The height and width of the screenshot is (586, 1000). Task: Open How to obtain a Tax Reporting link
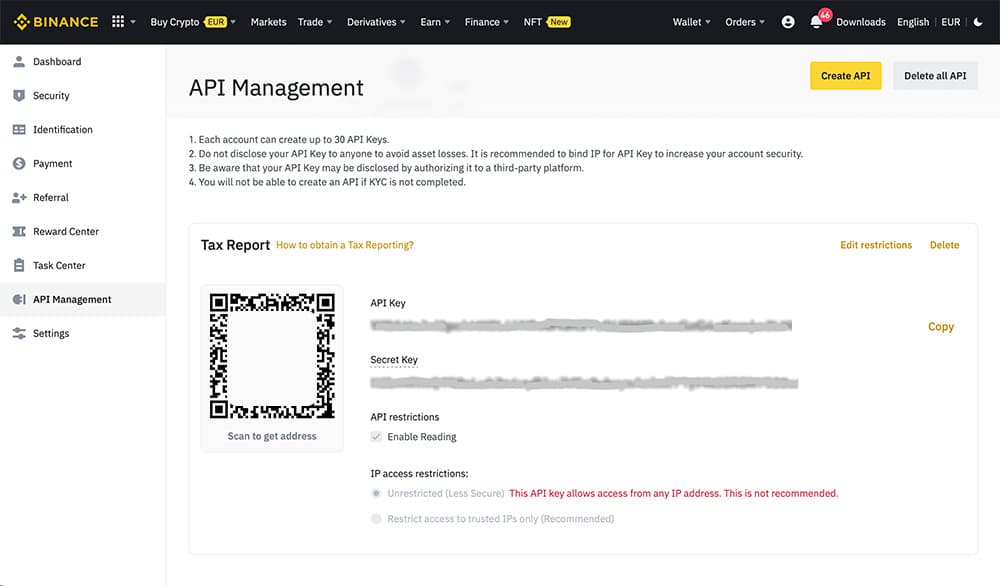coord(344,245)
